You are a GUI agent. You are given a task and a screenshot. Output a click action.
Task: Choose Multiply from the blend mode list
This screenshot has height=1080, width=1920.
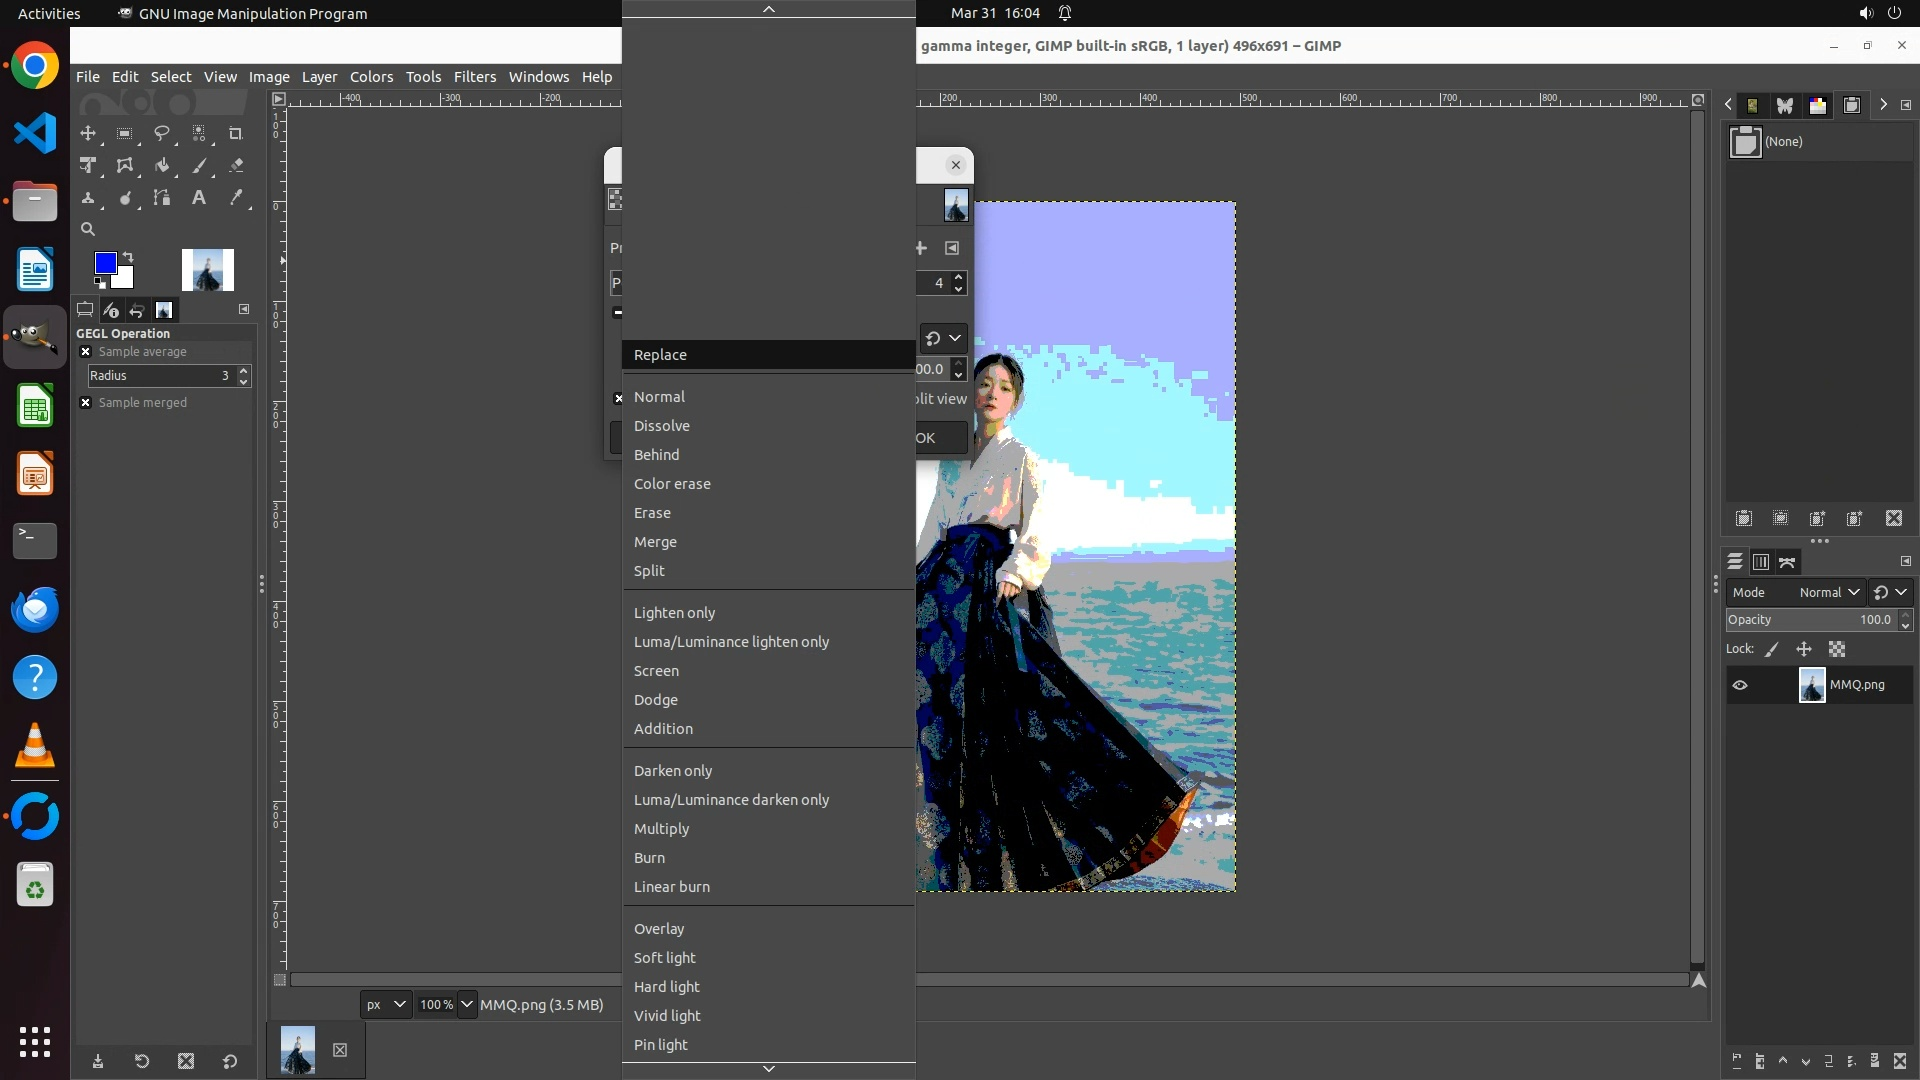click(x=661, y=829)
